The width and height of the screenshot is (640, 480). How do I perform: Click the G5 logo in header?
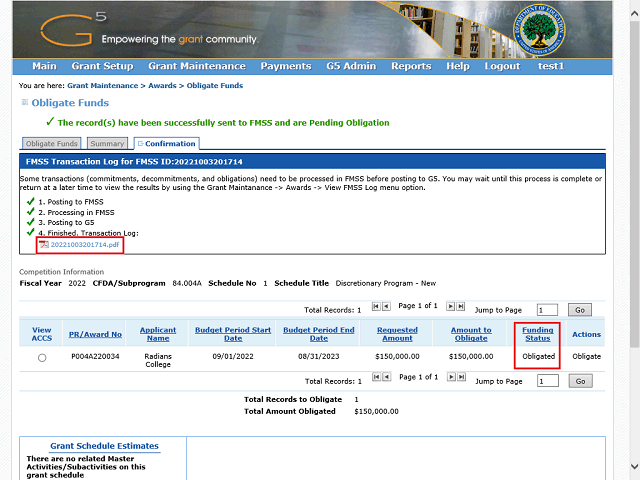coord(73,29)
